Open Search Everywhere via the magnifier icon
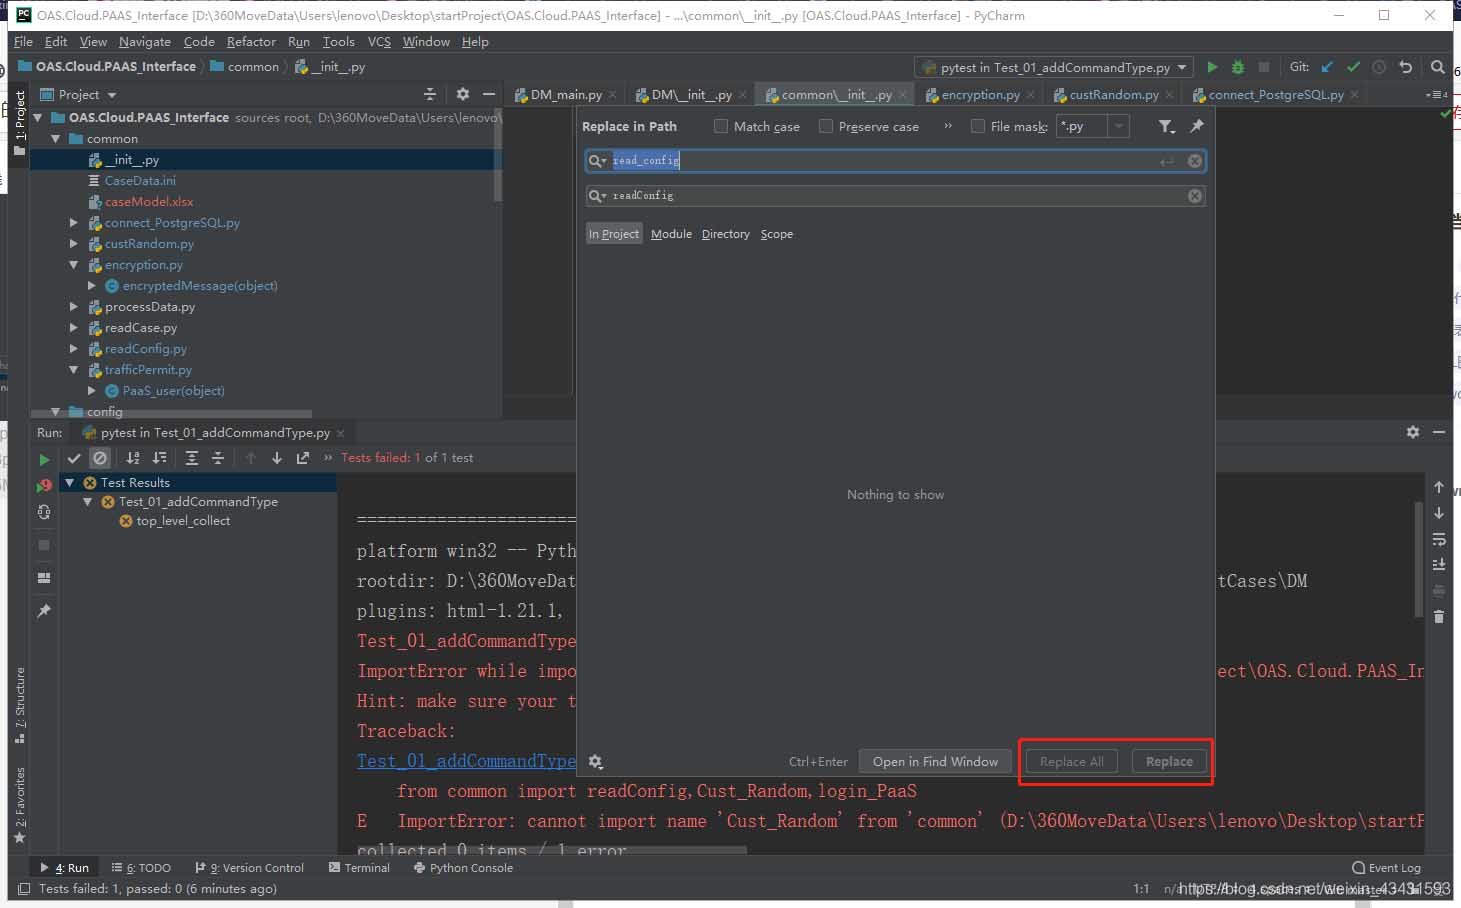 [1437, 67]
